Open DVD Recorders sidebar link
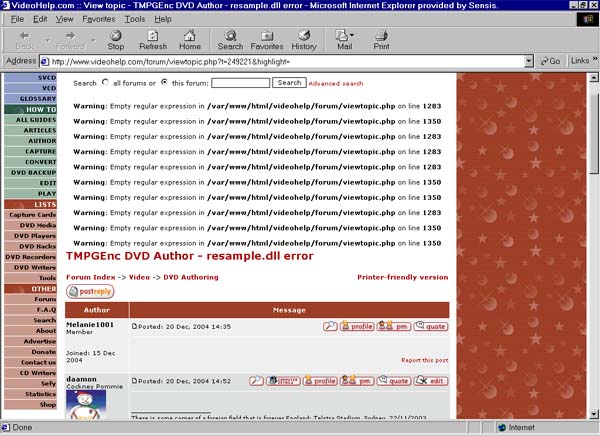This screenshot has width=600, height=436. click(31, 257)
